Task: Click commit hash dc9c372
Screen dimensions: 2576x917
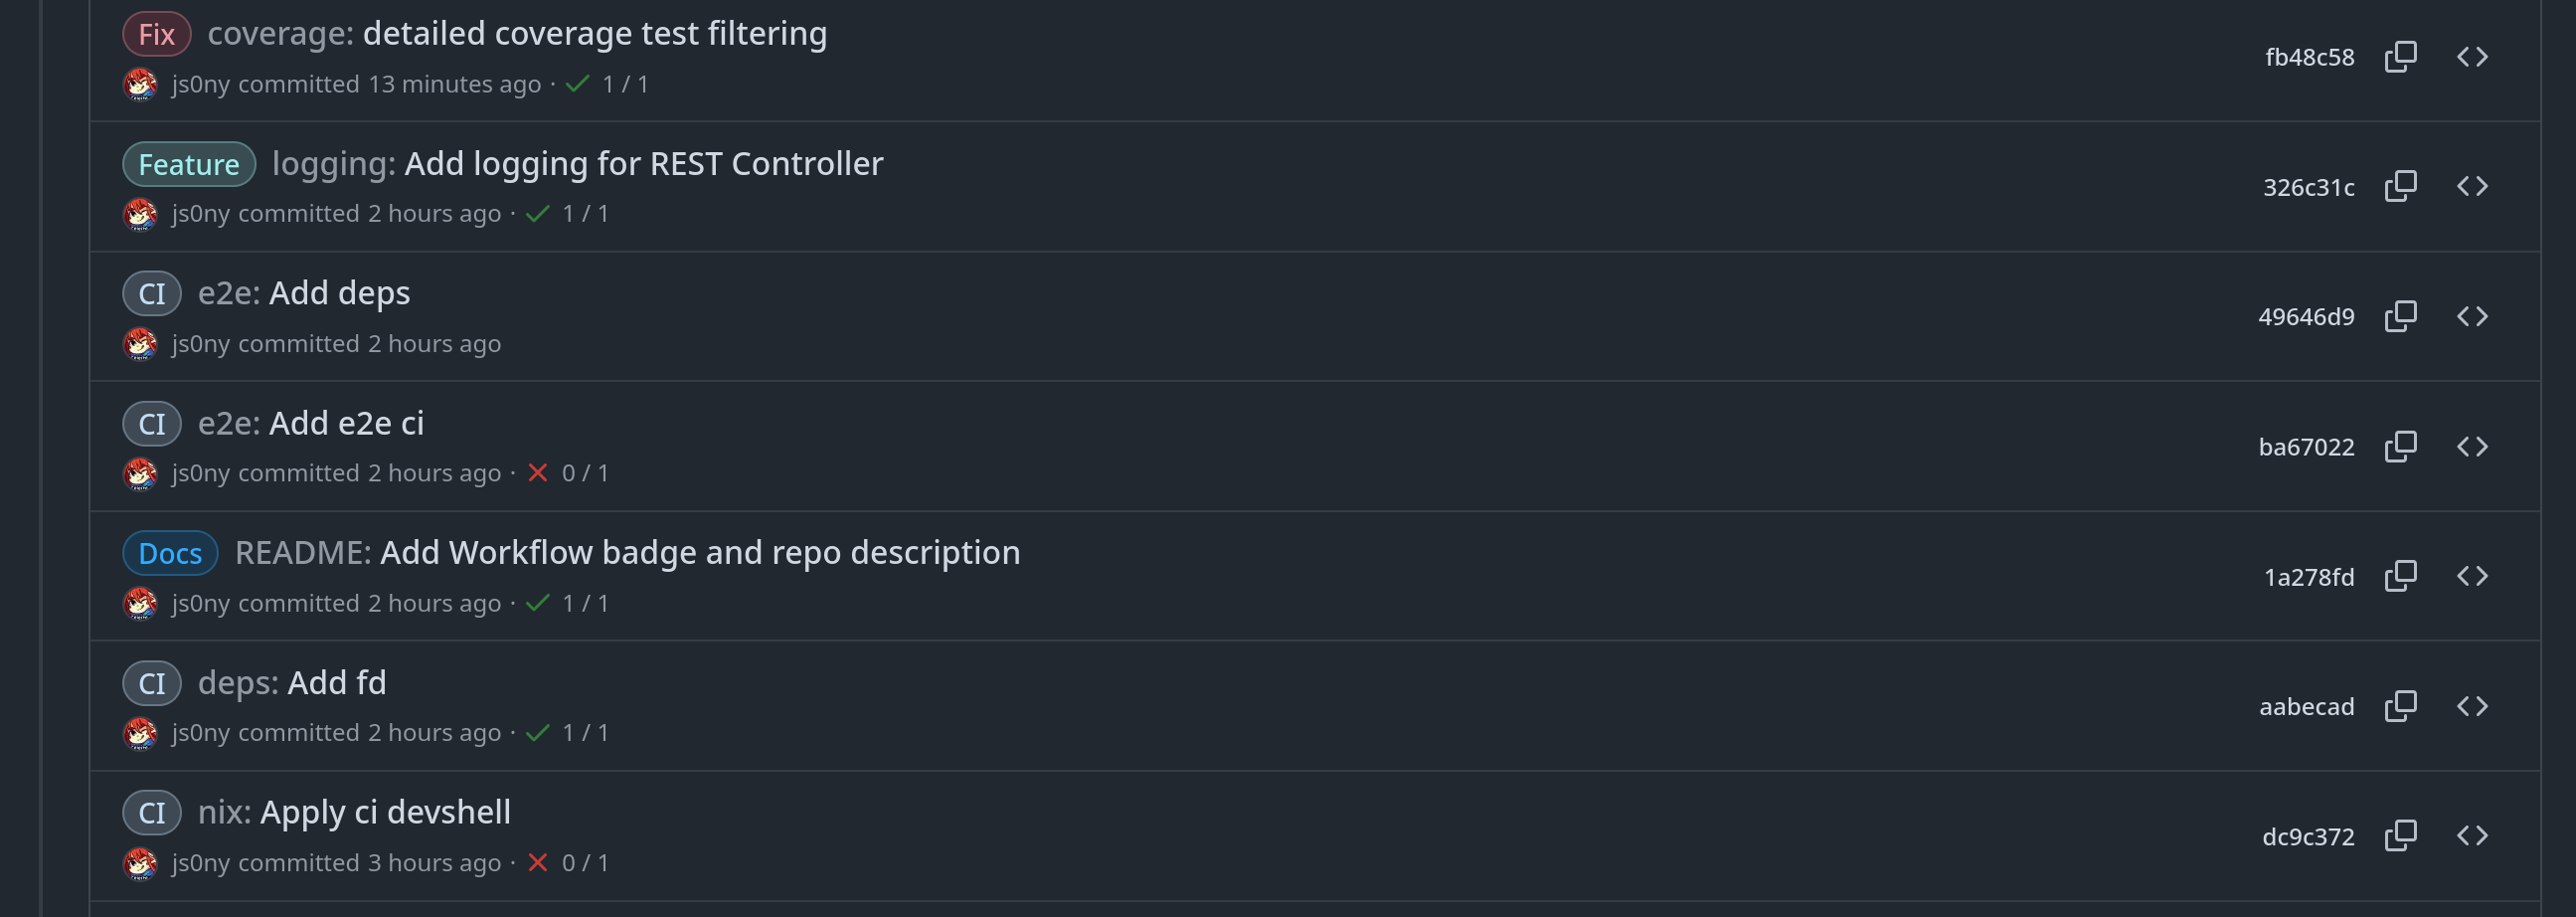Action: pyautogui.click(x=2308, y=837)
